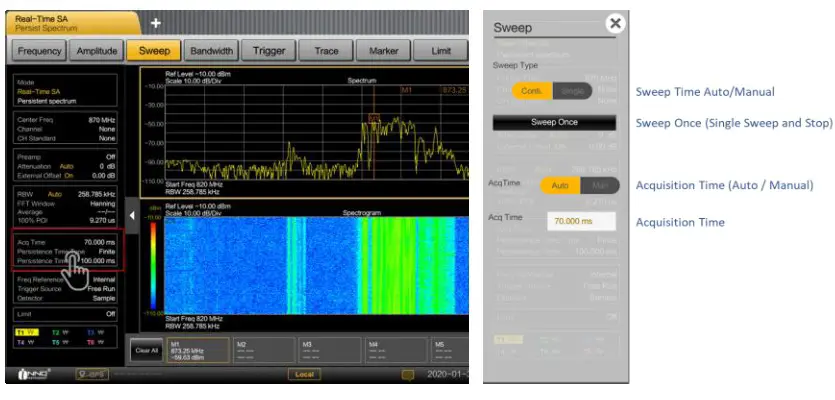Select the T6 trace indicator
835x400 pixels.
(x=94, y=342)
